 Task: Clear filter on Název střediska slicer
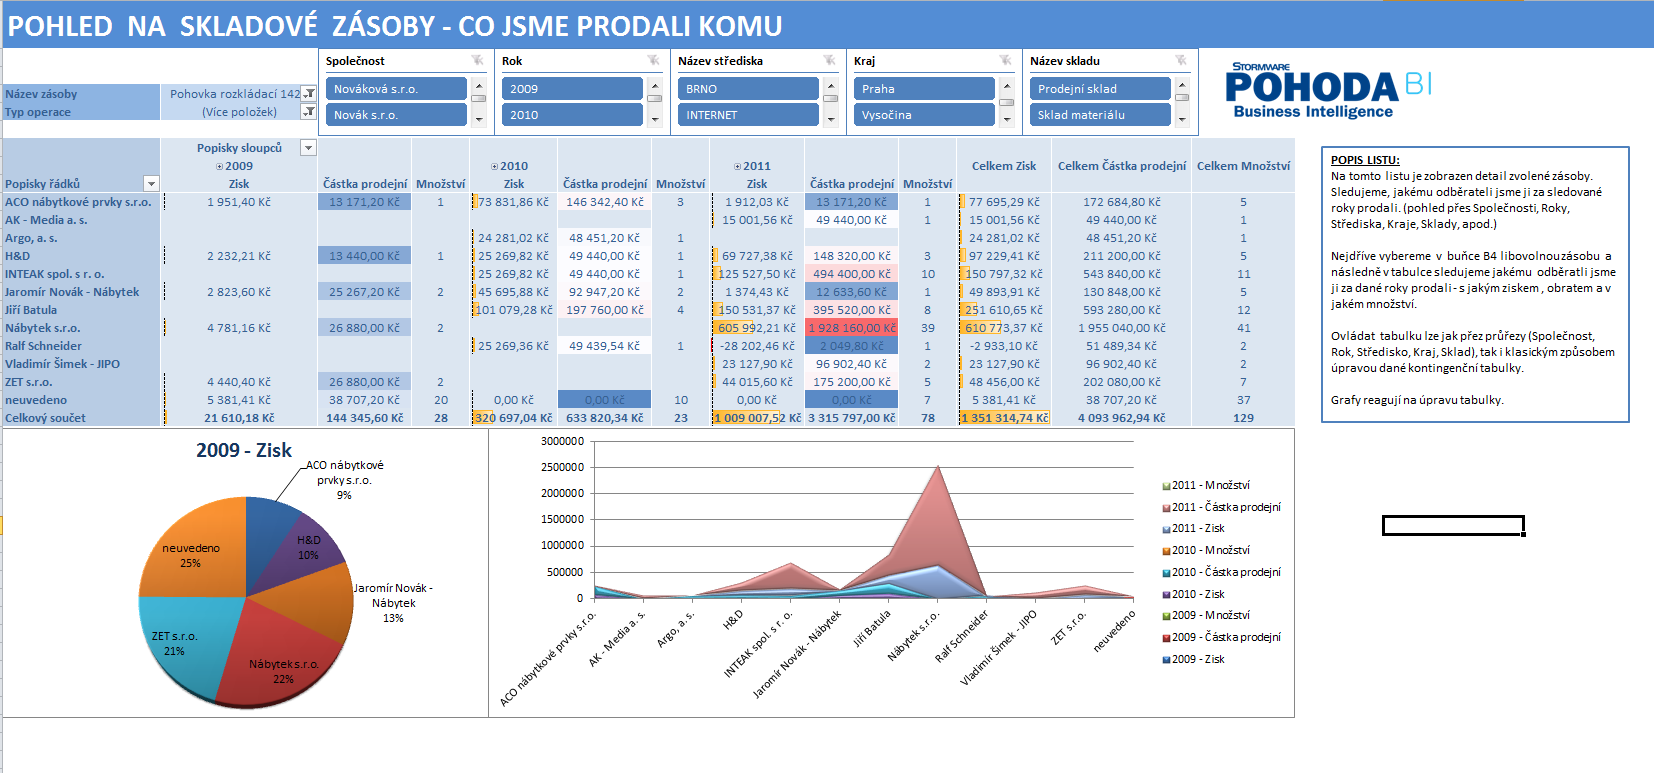[x=829, y=61]
